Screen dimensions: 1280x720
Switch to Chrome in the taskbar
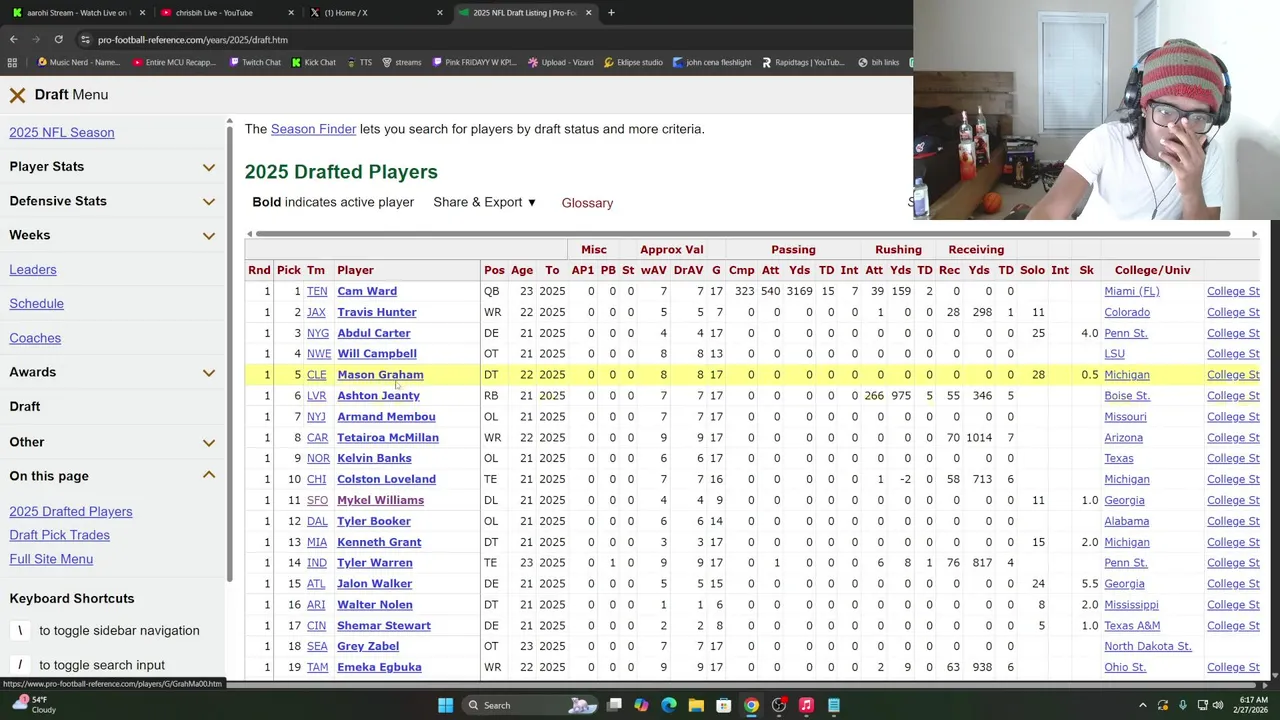[x=751, y=705]
